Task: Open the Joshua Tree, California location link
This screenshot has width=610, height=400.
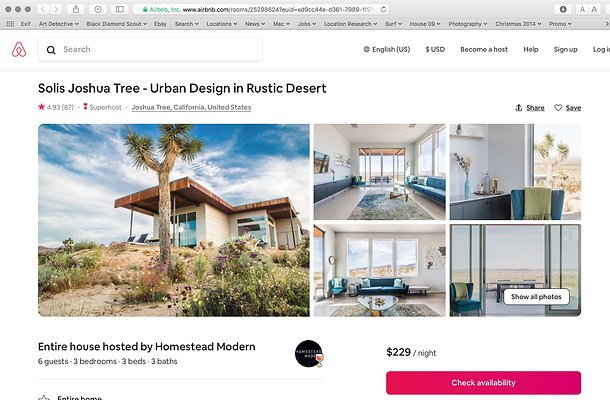Action: click(191, 107)
